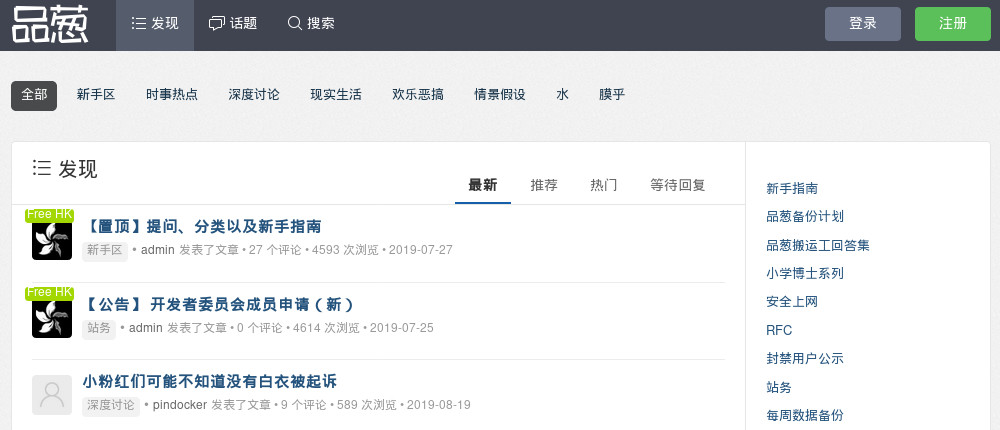
Task: Click the 话题 speech bubble icon
Action: point(216,24)
